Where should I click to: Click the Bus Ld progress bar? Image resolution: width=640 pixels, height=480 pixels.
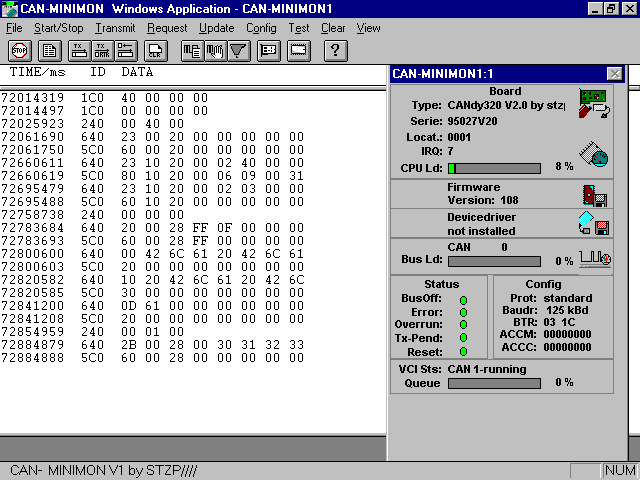tap(494, 261)
